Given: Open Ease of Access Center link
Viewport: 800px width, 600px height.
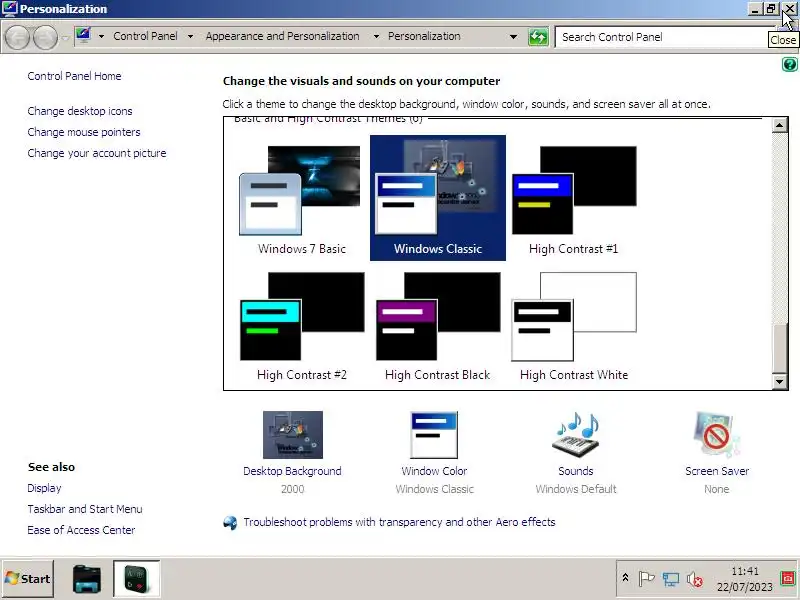Looking at the screenshot, I should click(81, 530).
